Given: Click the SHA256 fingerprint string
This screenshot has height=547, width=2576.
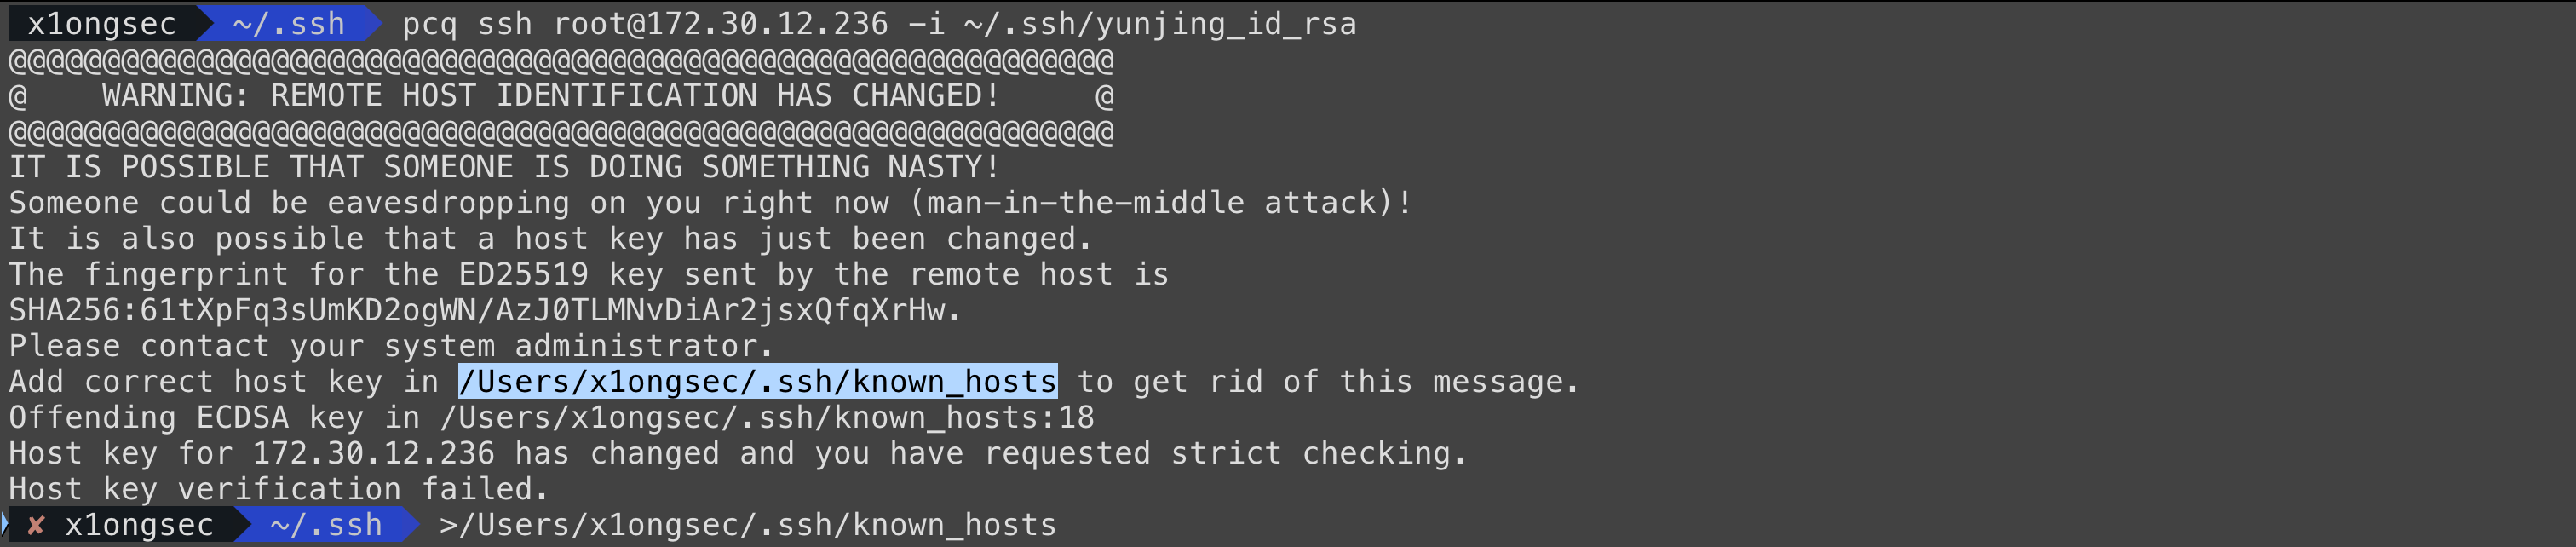Looking at the screenshot, I should coord(484,310).
